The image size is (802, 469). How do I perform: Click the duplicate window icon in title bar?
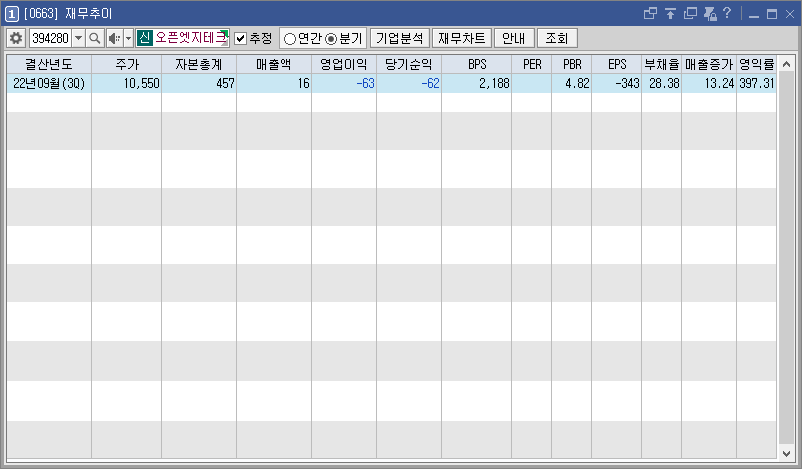click(x=690, y=14)
